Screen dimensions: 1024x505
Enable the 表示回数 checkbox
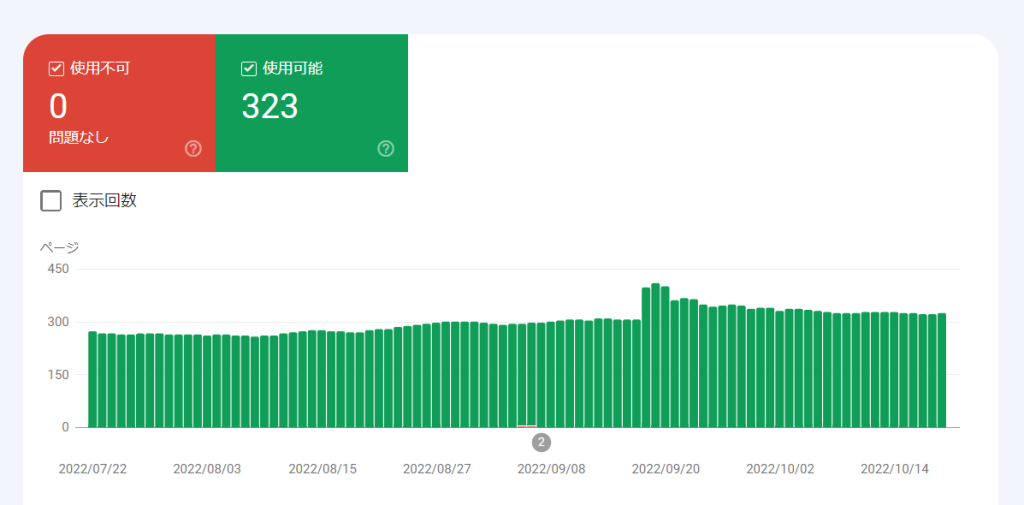[51, 201]
